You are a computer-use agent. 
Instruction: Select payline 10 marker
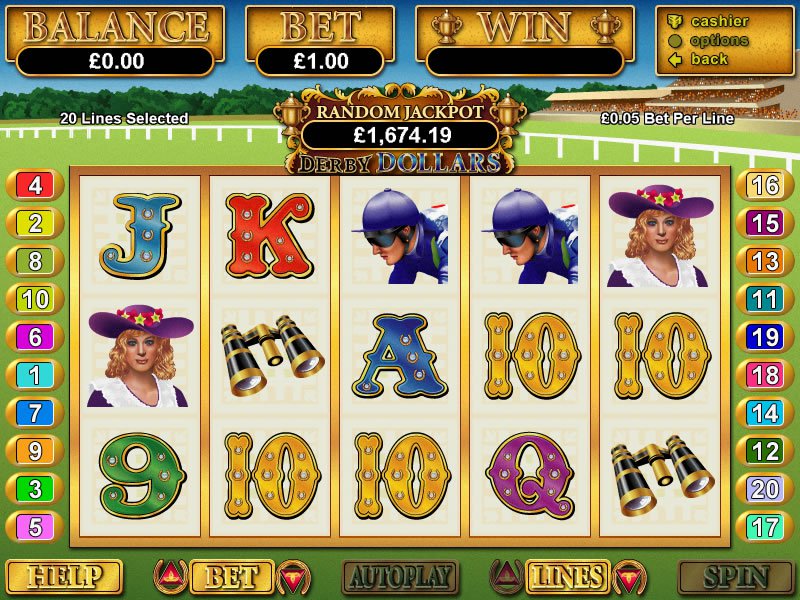tap(35, 299)
